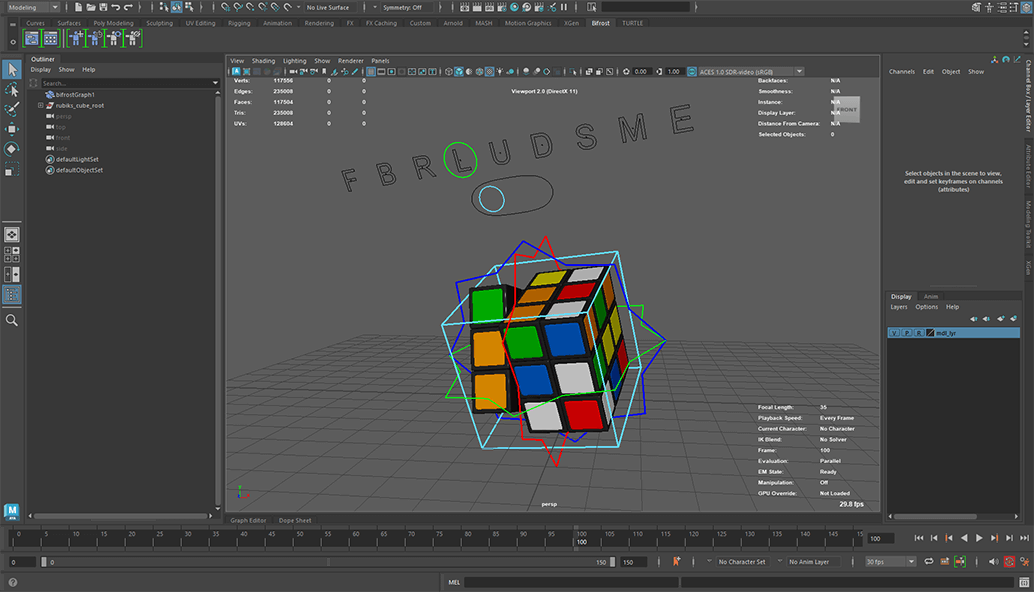
Task: Toggle the color management view transform icon
Action: 692,71
